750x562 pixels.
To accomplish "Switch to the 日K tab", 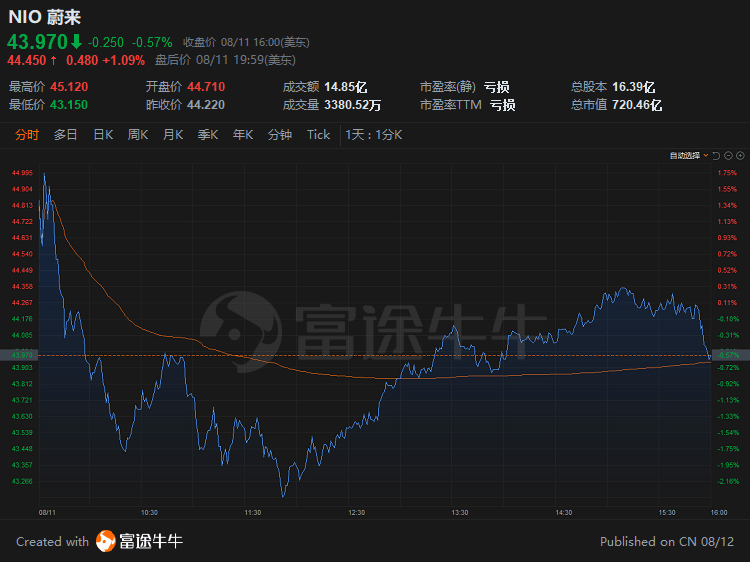I will pos(103,135).
